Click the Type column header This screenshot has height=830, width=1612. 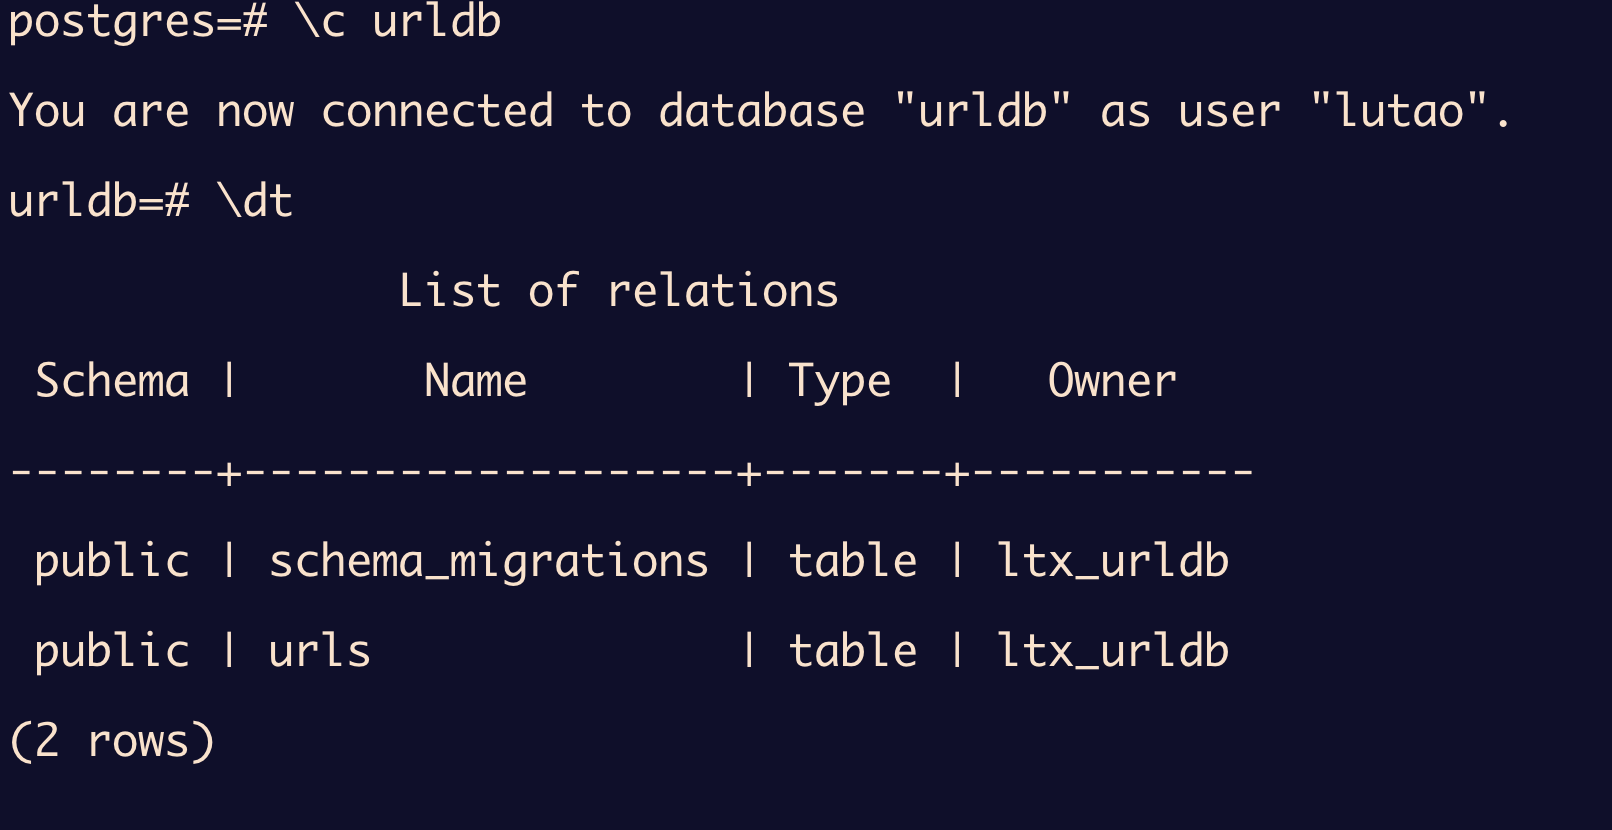tap(839, 381)
